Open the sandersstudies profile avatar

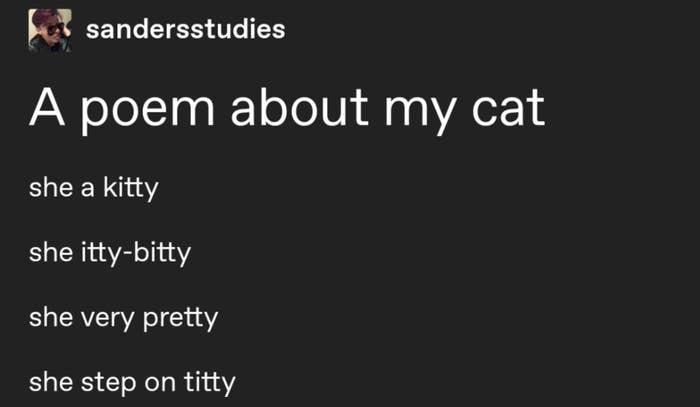point(50,30)
